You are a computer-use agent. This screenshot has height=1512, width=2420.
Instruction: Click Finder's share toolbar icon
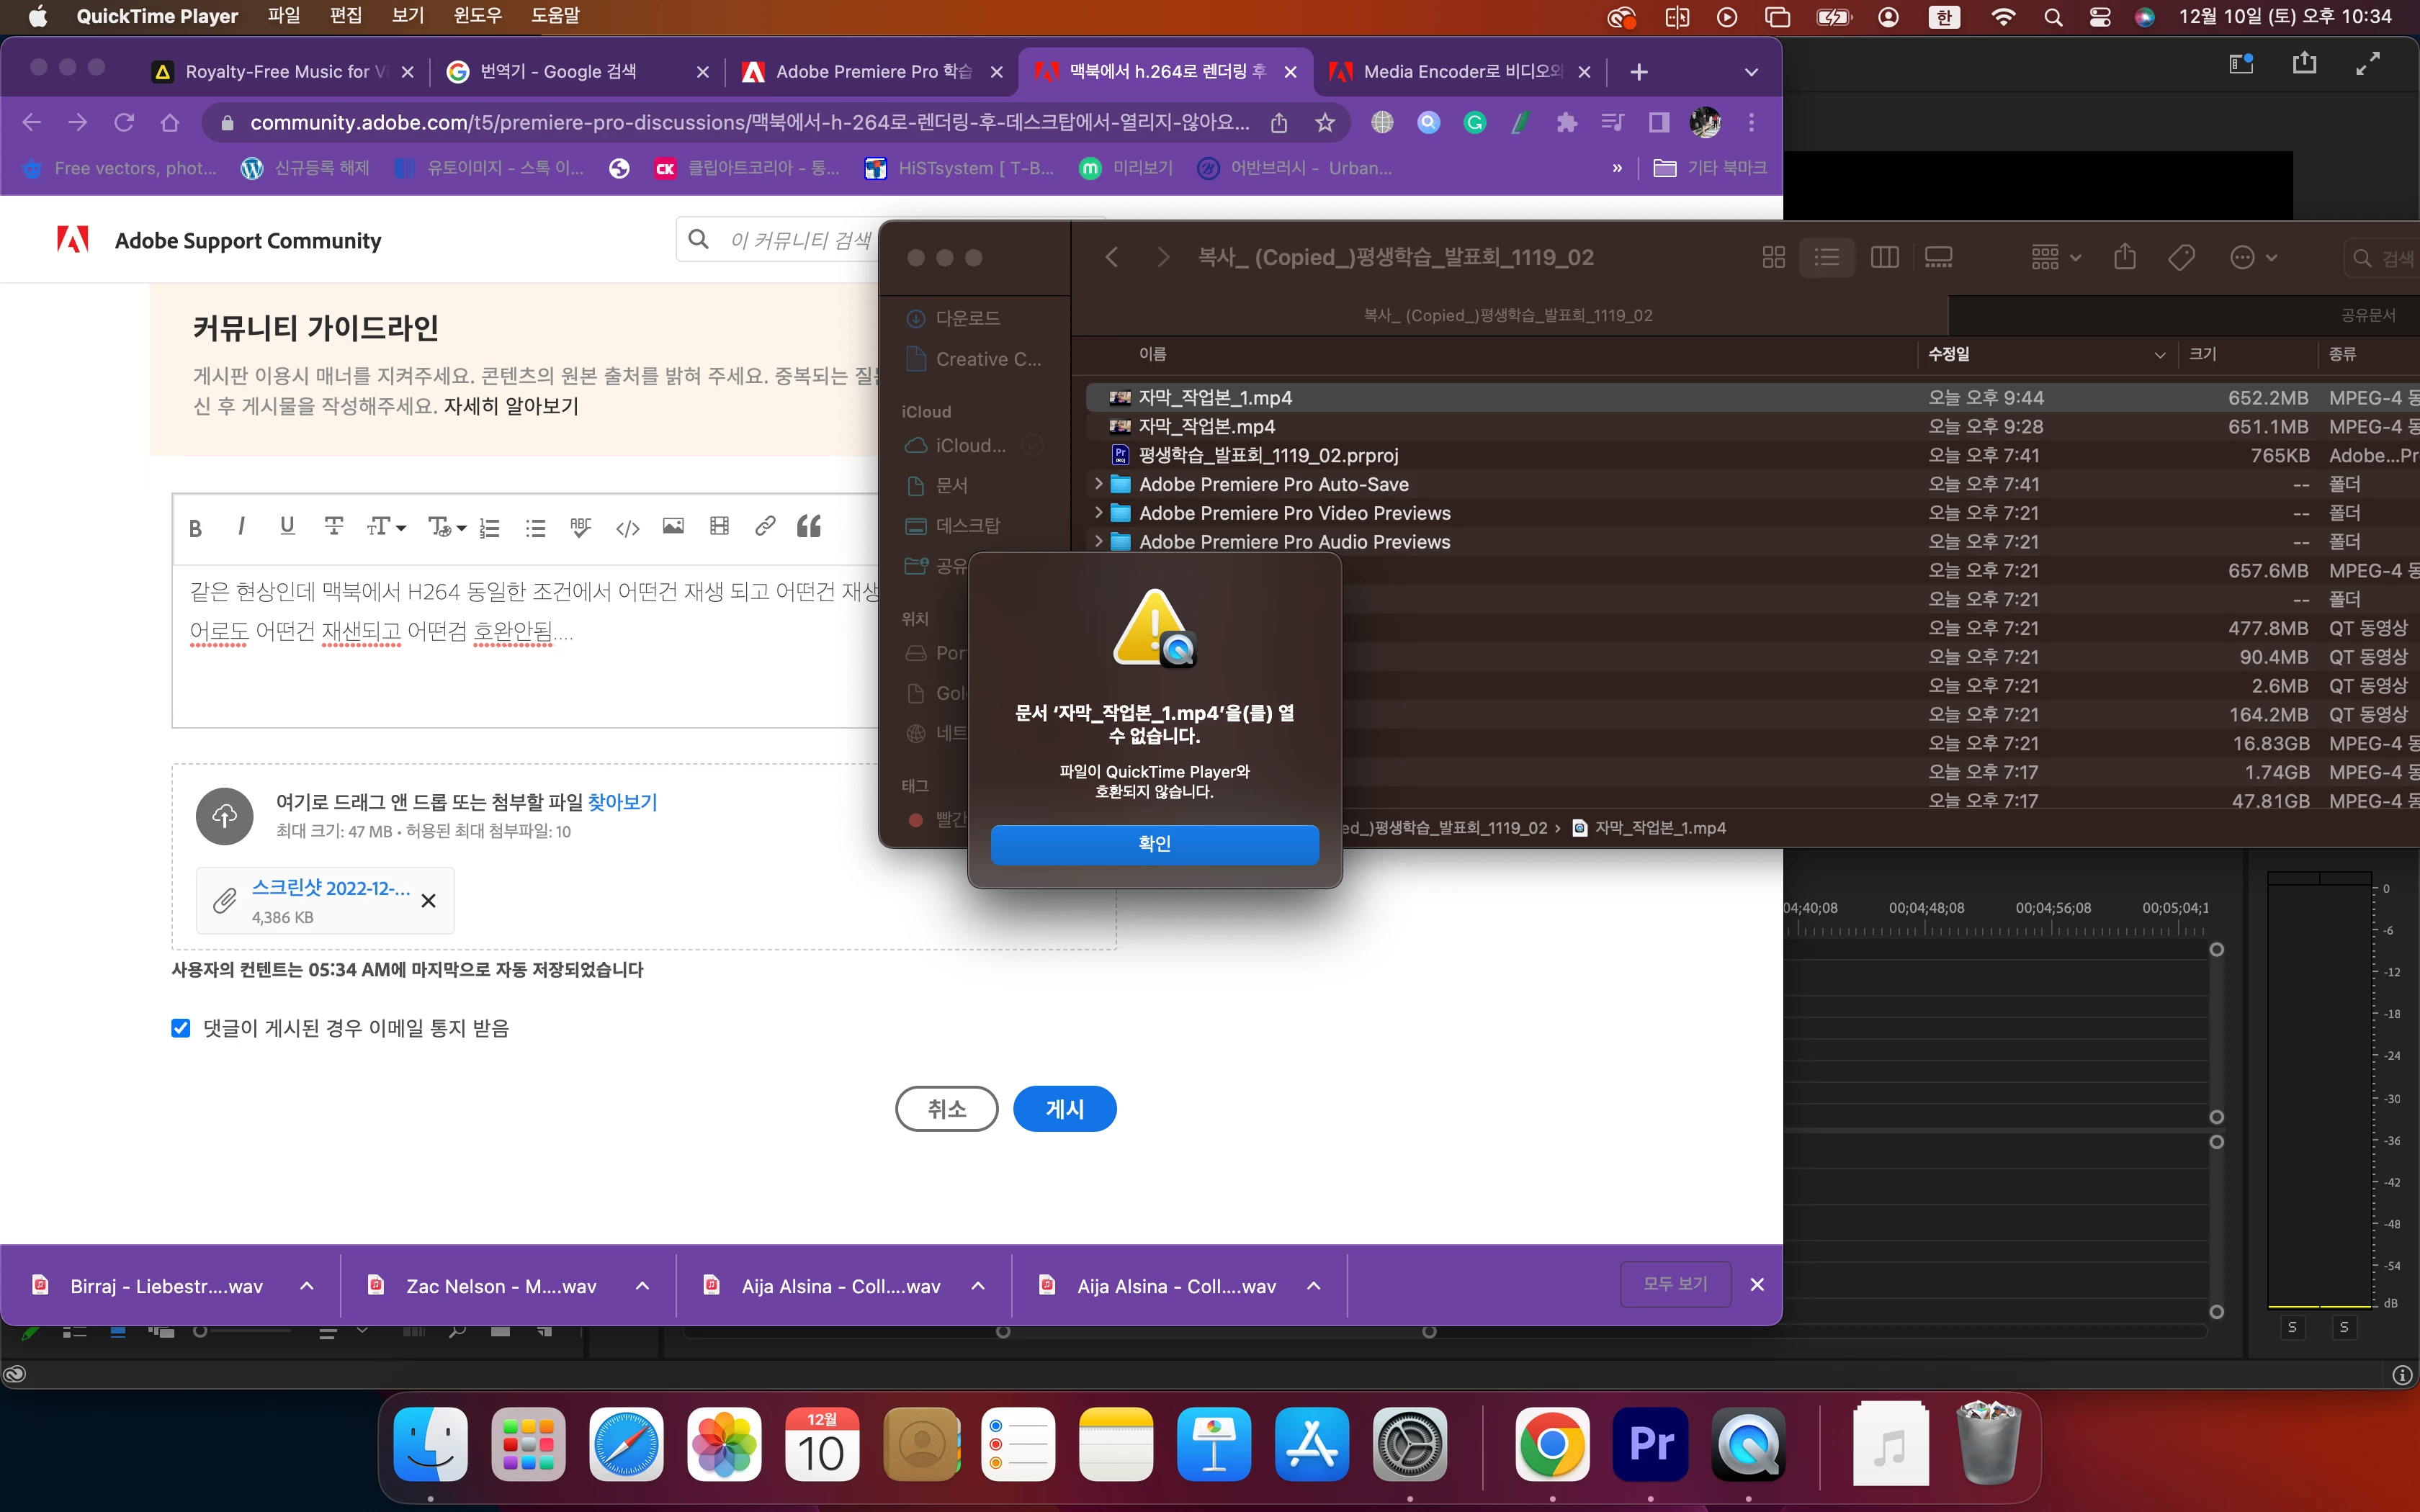click(x=2125, y=258)
